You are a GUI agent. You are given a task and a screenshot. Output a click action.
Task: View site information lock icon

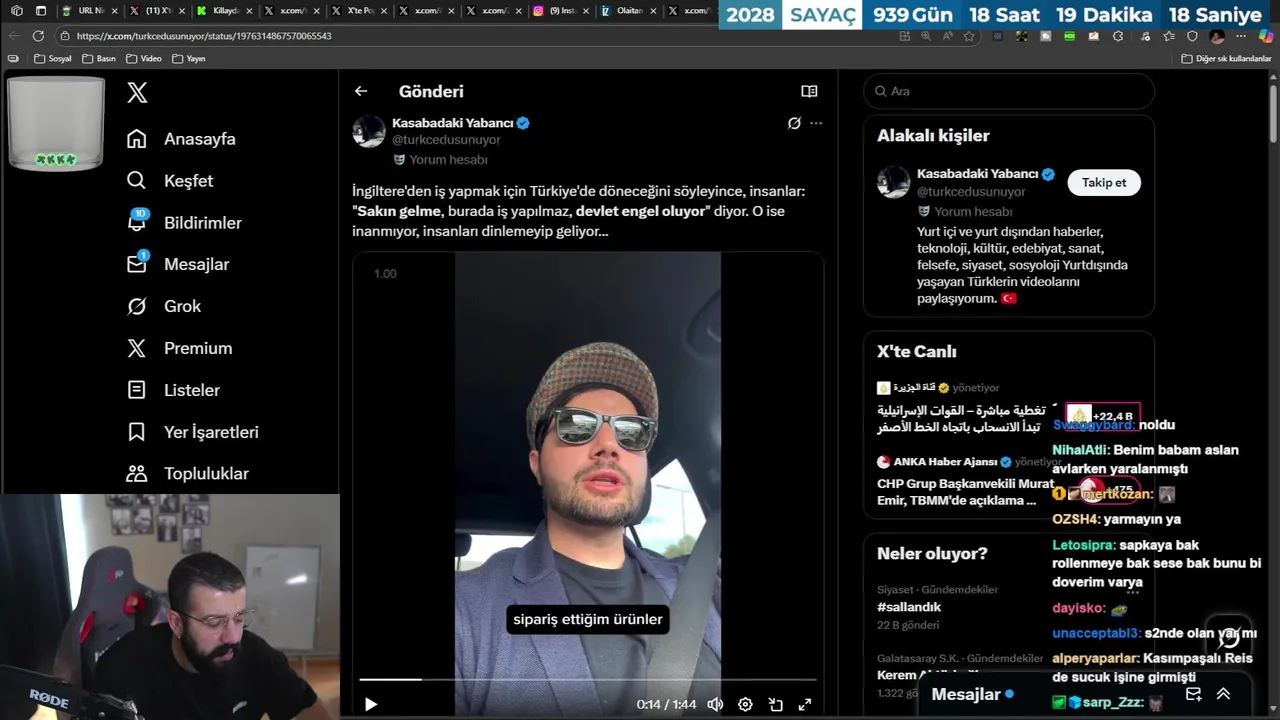pos(64,36)
